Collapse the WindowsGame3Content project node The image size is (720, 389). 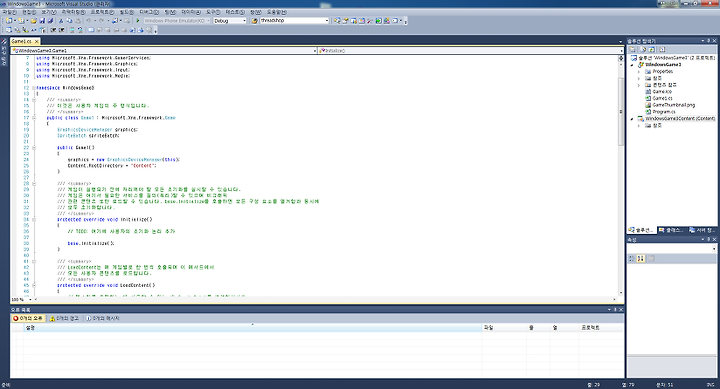click(632, 118)
